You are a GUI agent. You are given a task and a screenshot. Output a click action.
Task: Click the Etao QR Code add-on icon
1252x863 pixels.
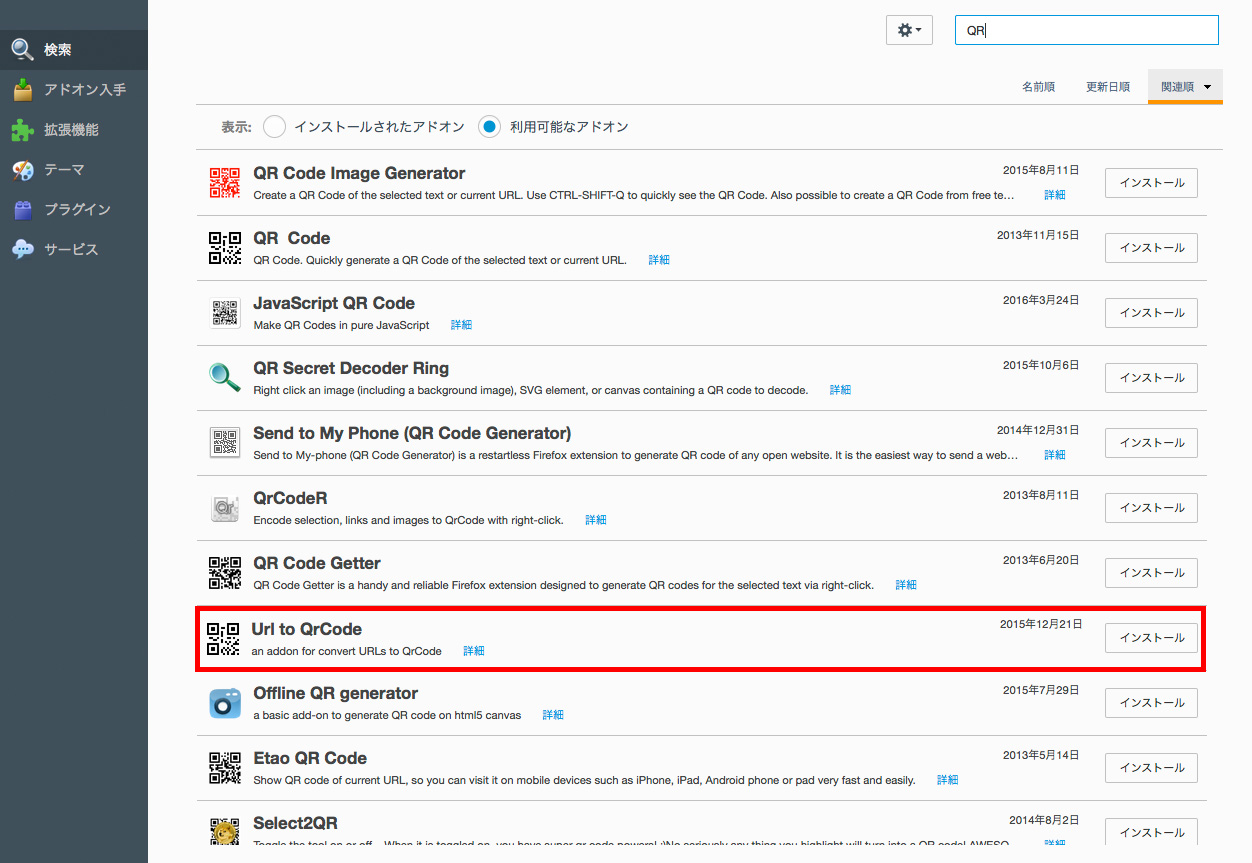coord(225,768)
